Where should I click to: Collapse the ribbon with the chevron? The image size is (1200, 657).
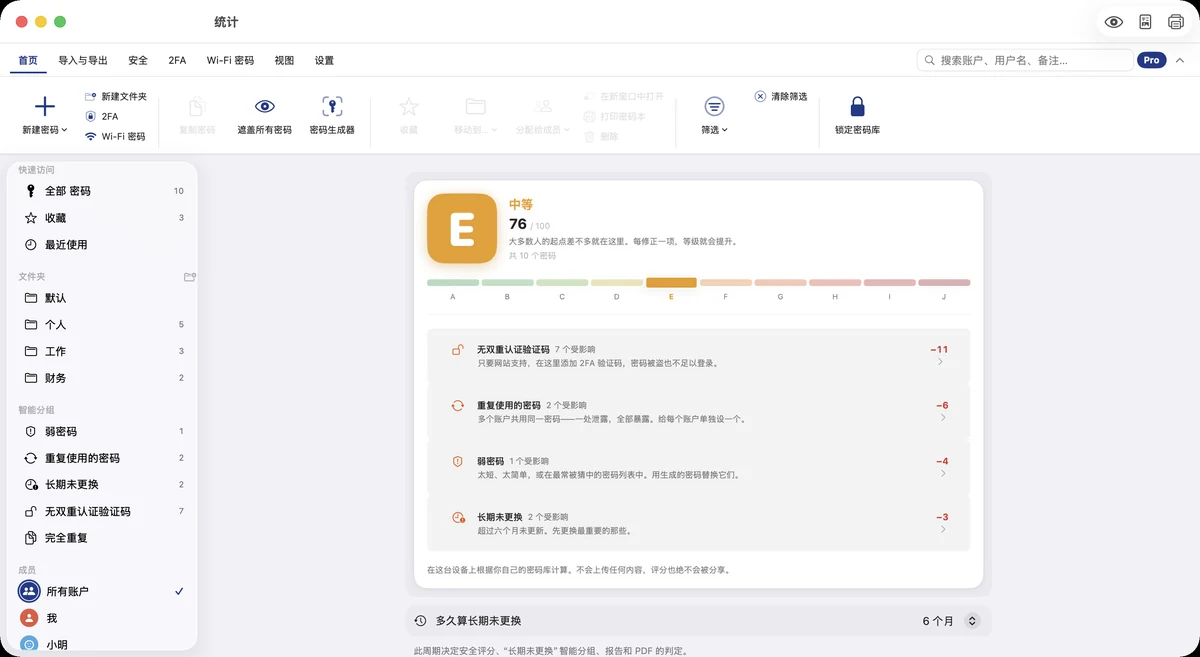coord(1180,60)
